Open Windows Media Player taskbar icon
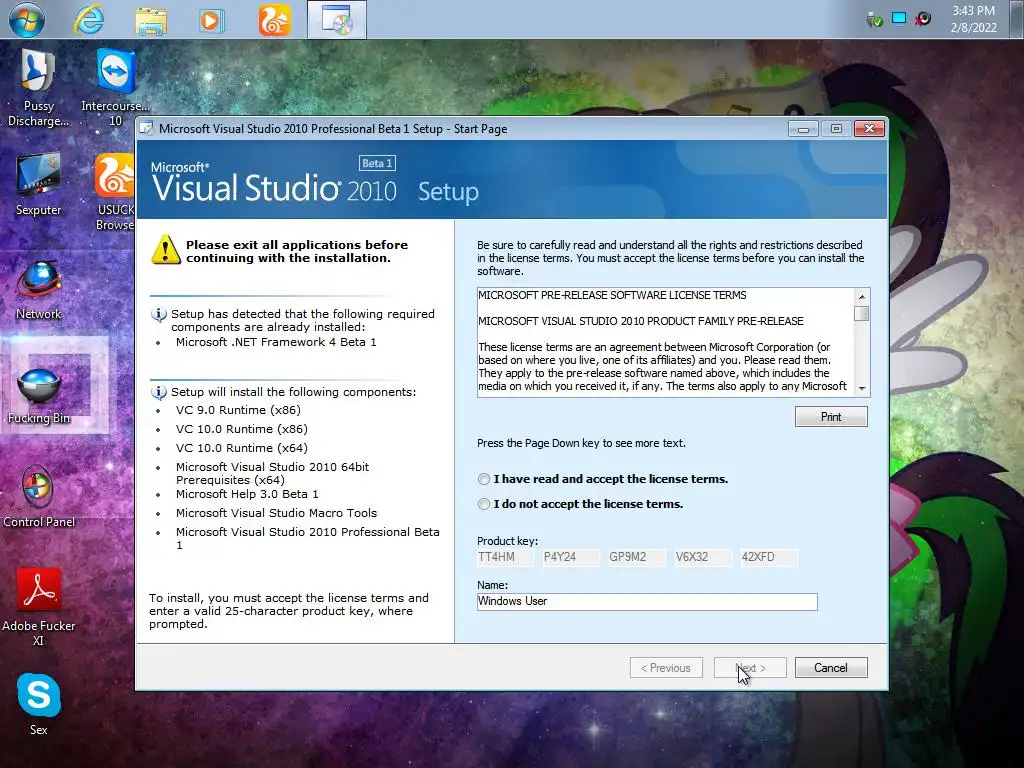1024x768 pixels. click(x=211, y=20)
